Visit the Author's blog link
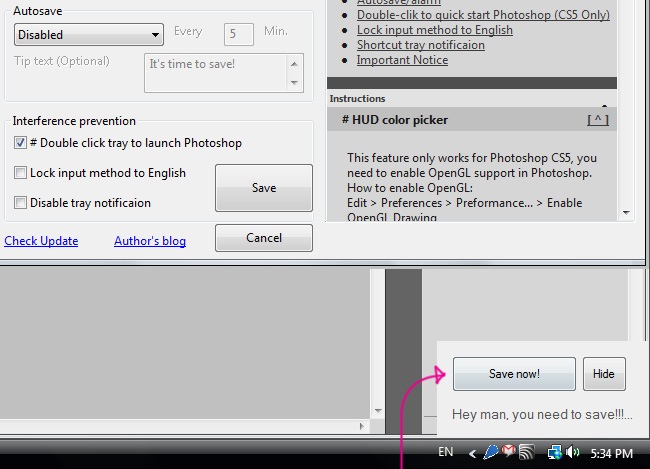The width and height of the screenshot is (650, 469). point(149,241)
